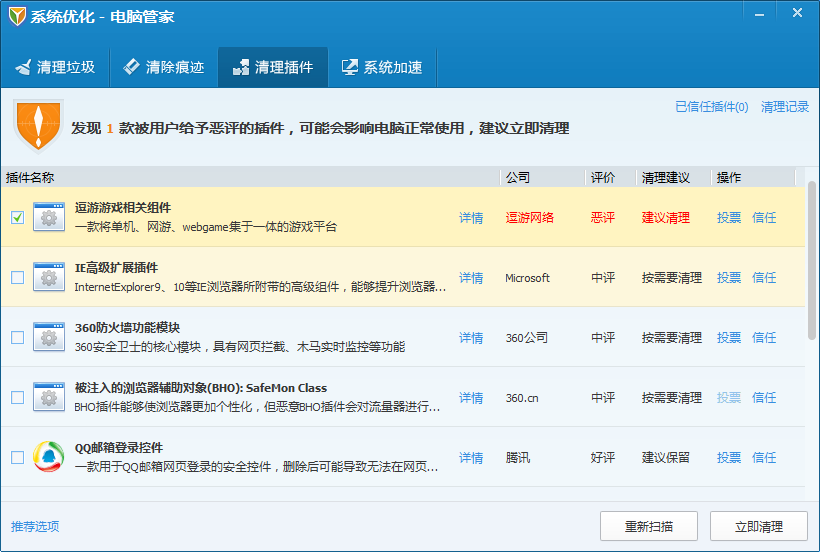Click the QQ邮箱登录控件 colorful icon
Image resolution: width=820 pixels, height=552 pixels.
[49, 457]
